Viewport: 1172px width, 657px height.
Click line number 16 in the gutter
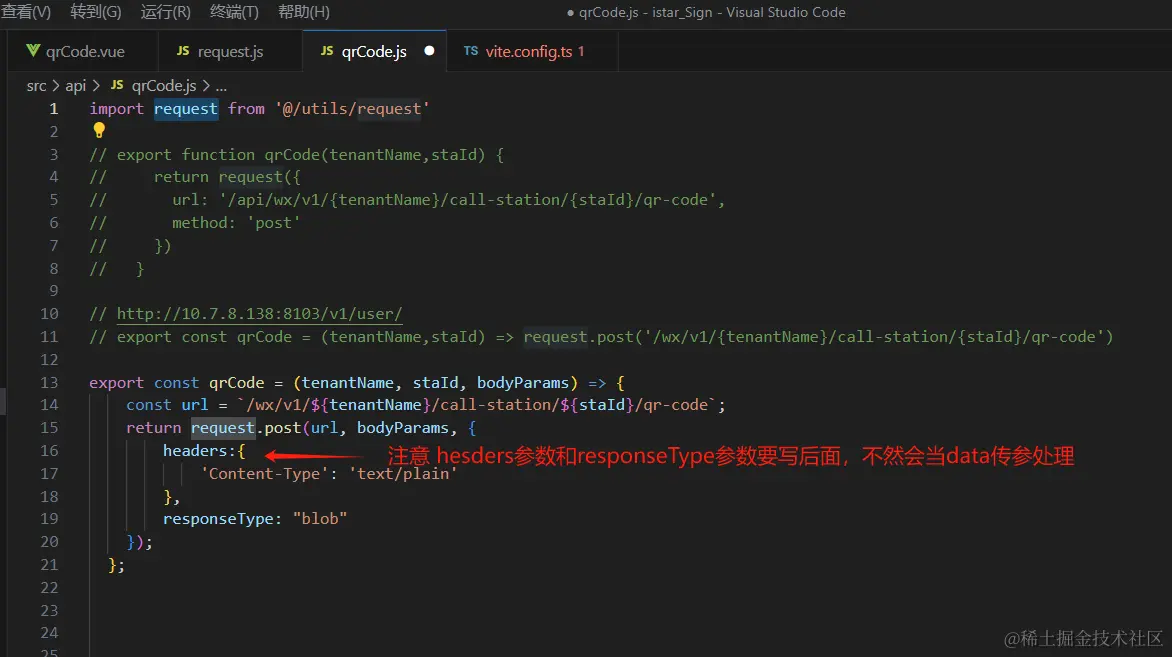(49, 451)
